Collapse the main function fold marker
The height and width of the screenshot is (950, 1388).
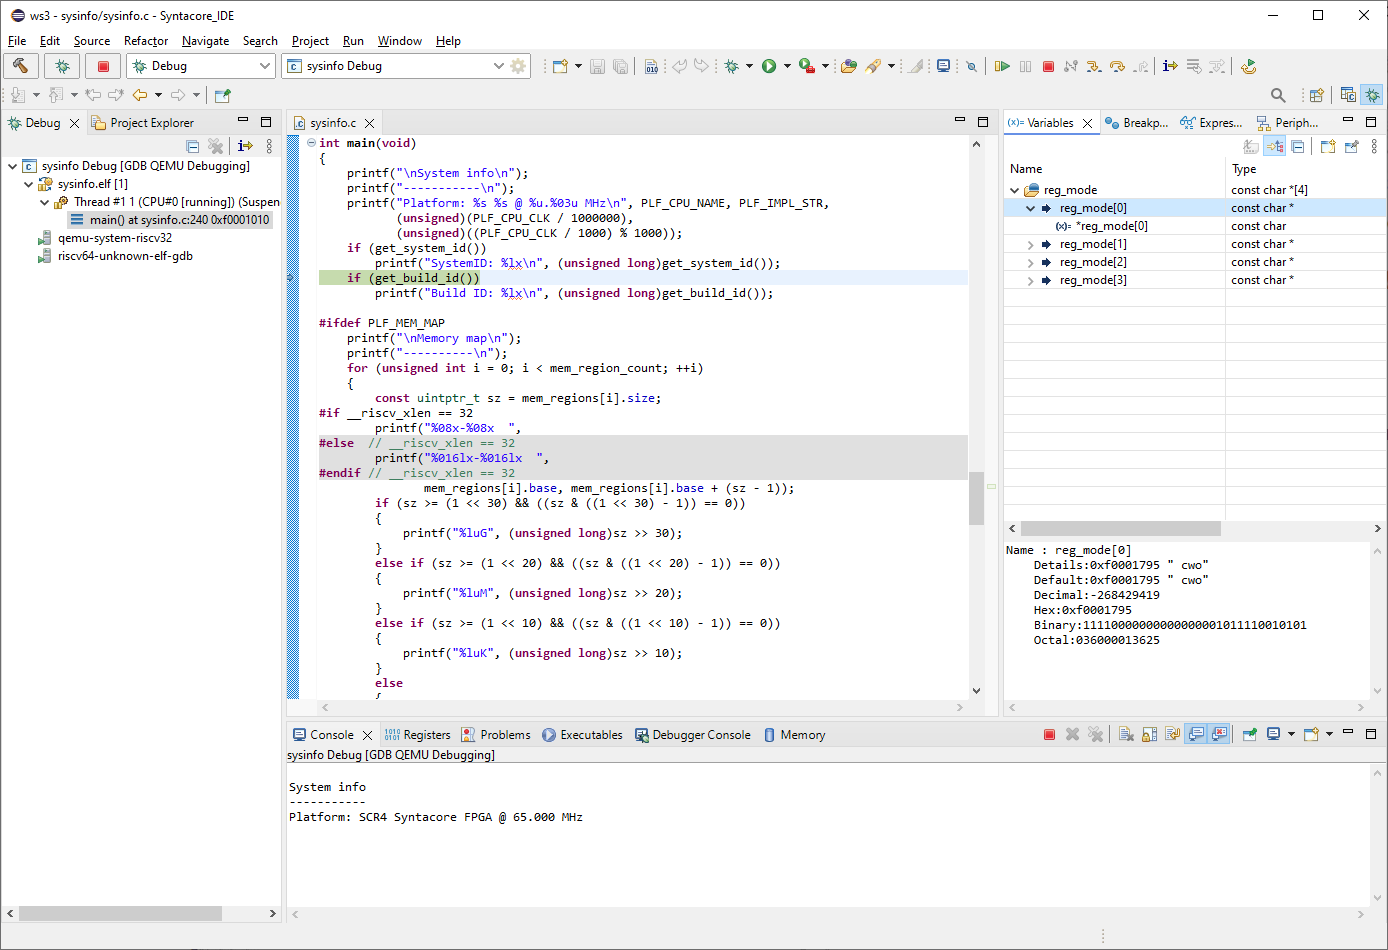coord(311,143)
